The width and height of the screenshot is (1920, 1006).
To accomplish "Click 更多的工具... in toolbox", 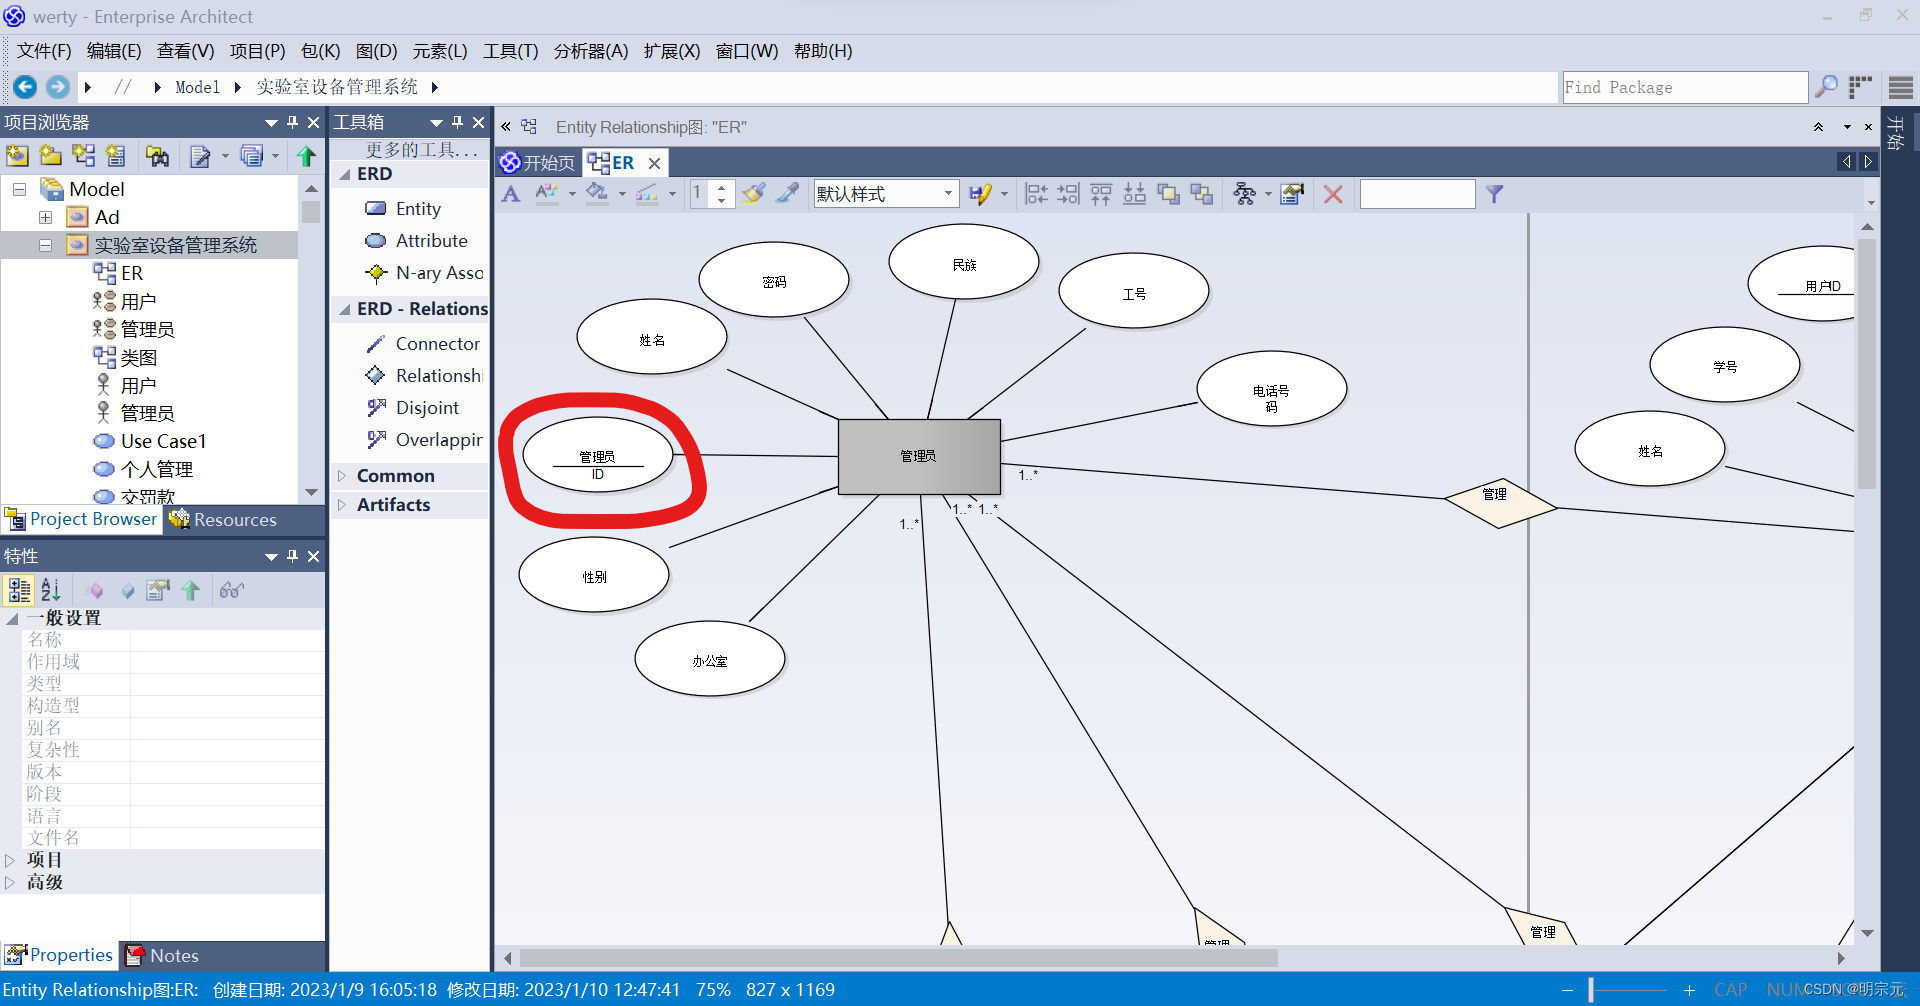I will [421, 150].
